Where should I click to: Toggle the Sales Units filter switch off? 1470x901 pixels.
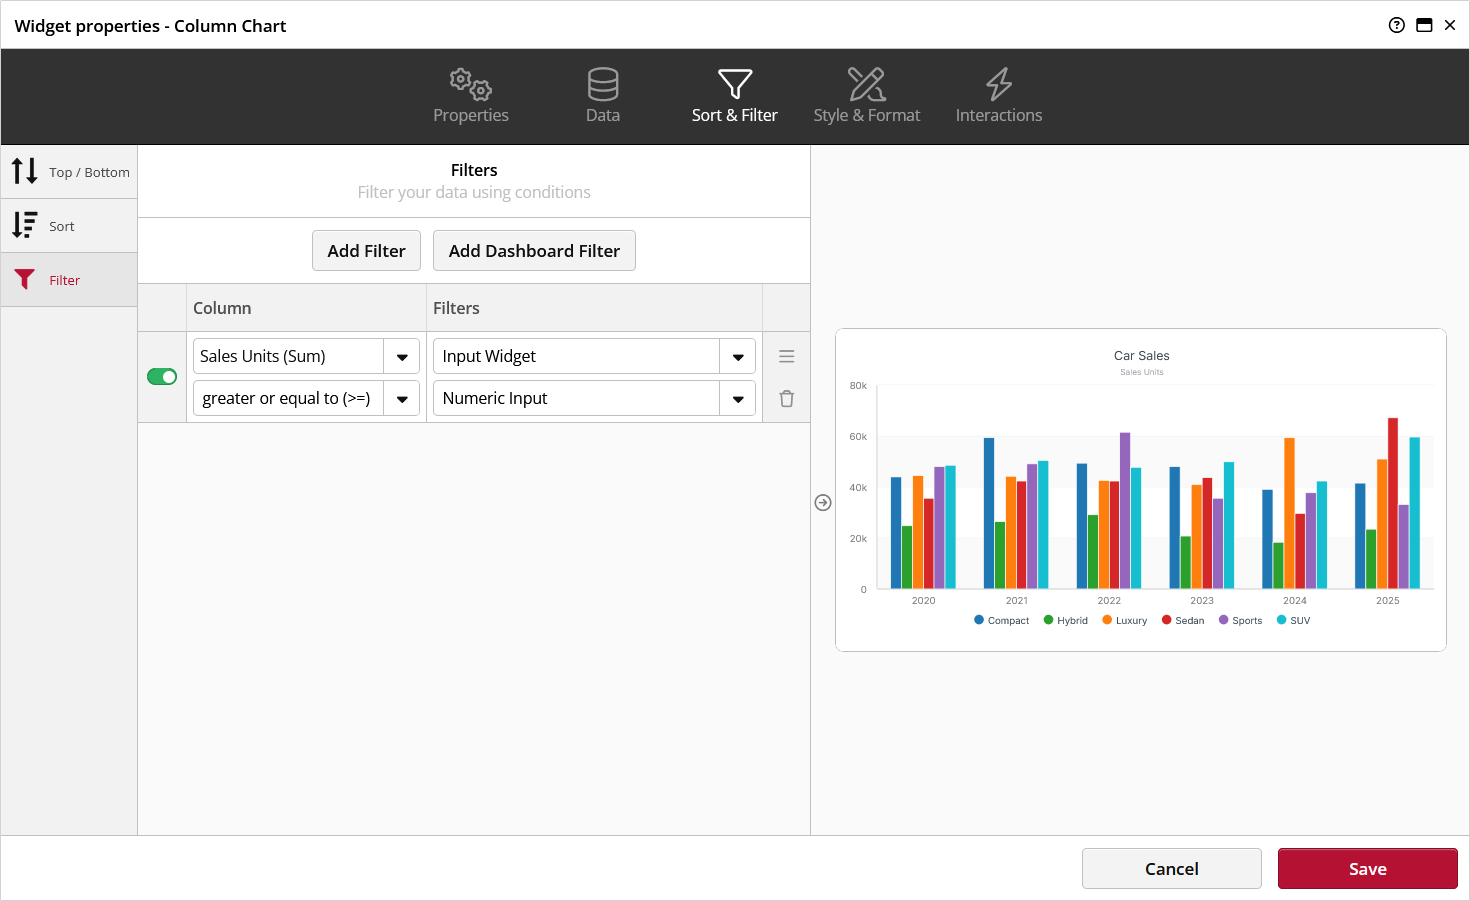tap(162, 377)
